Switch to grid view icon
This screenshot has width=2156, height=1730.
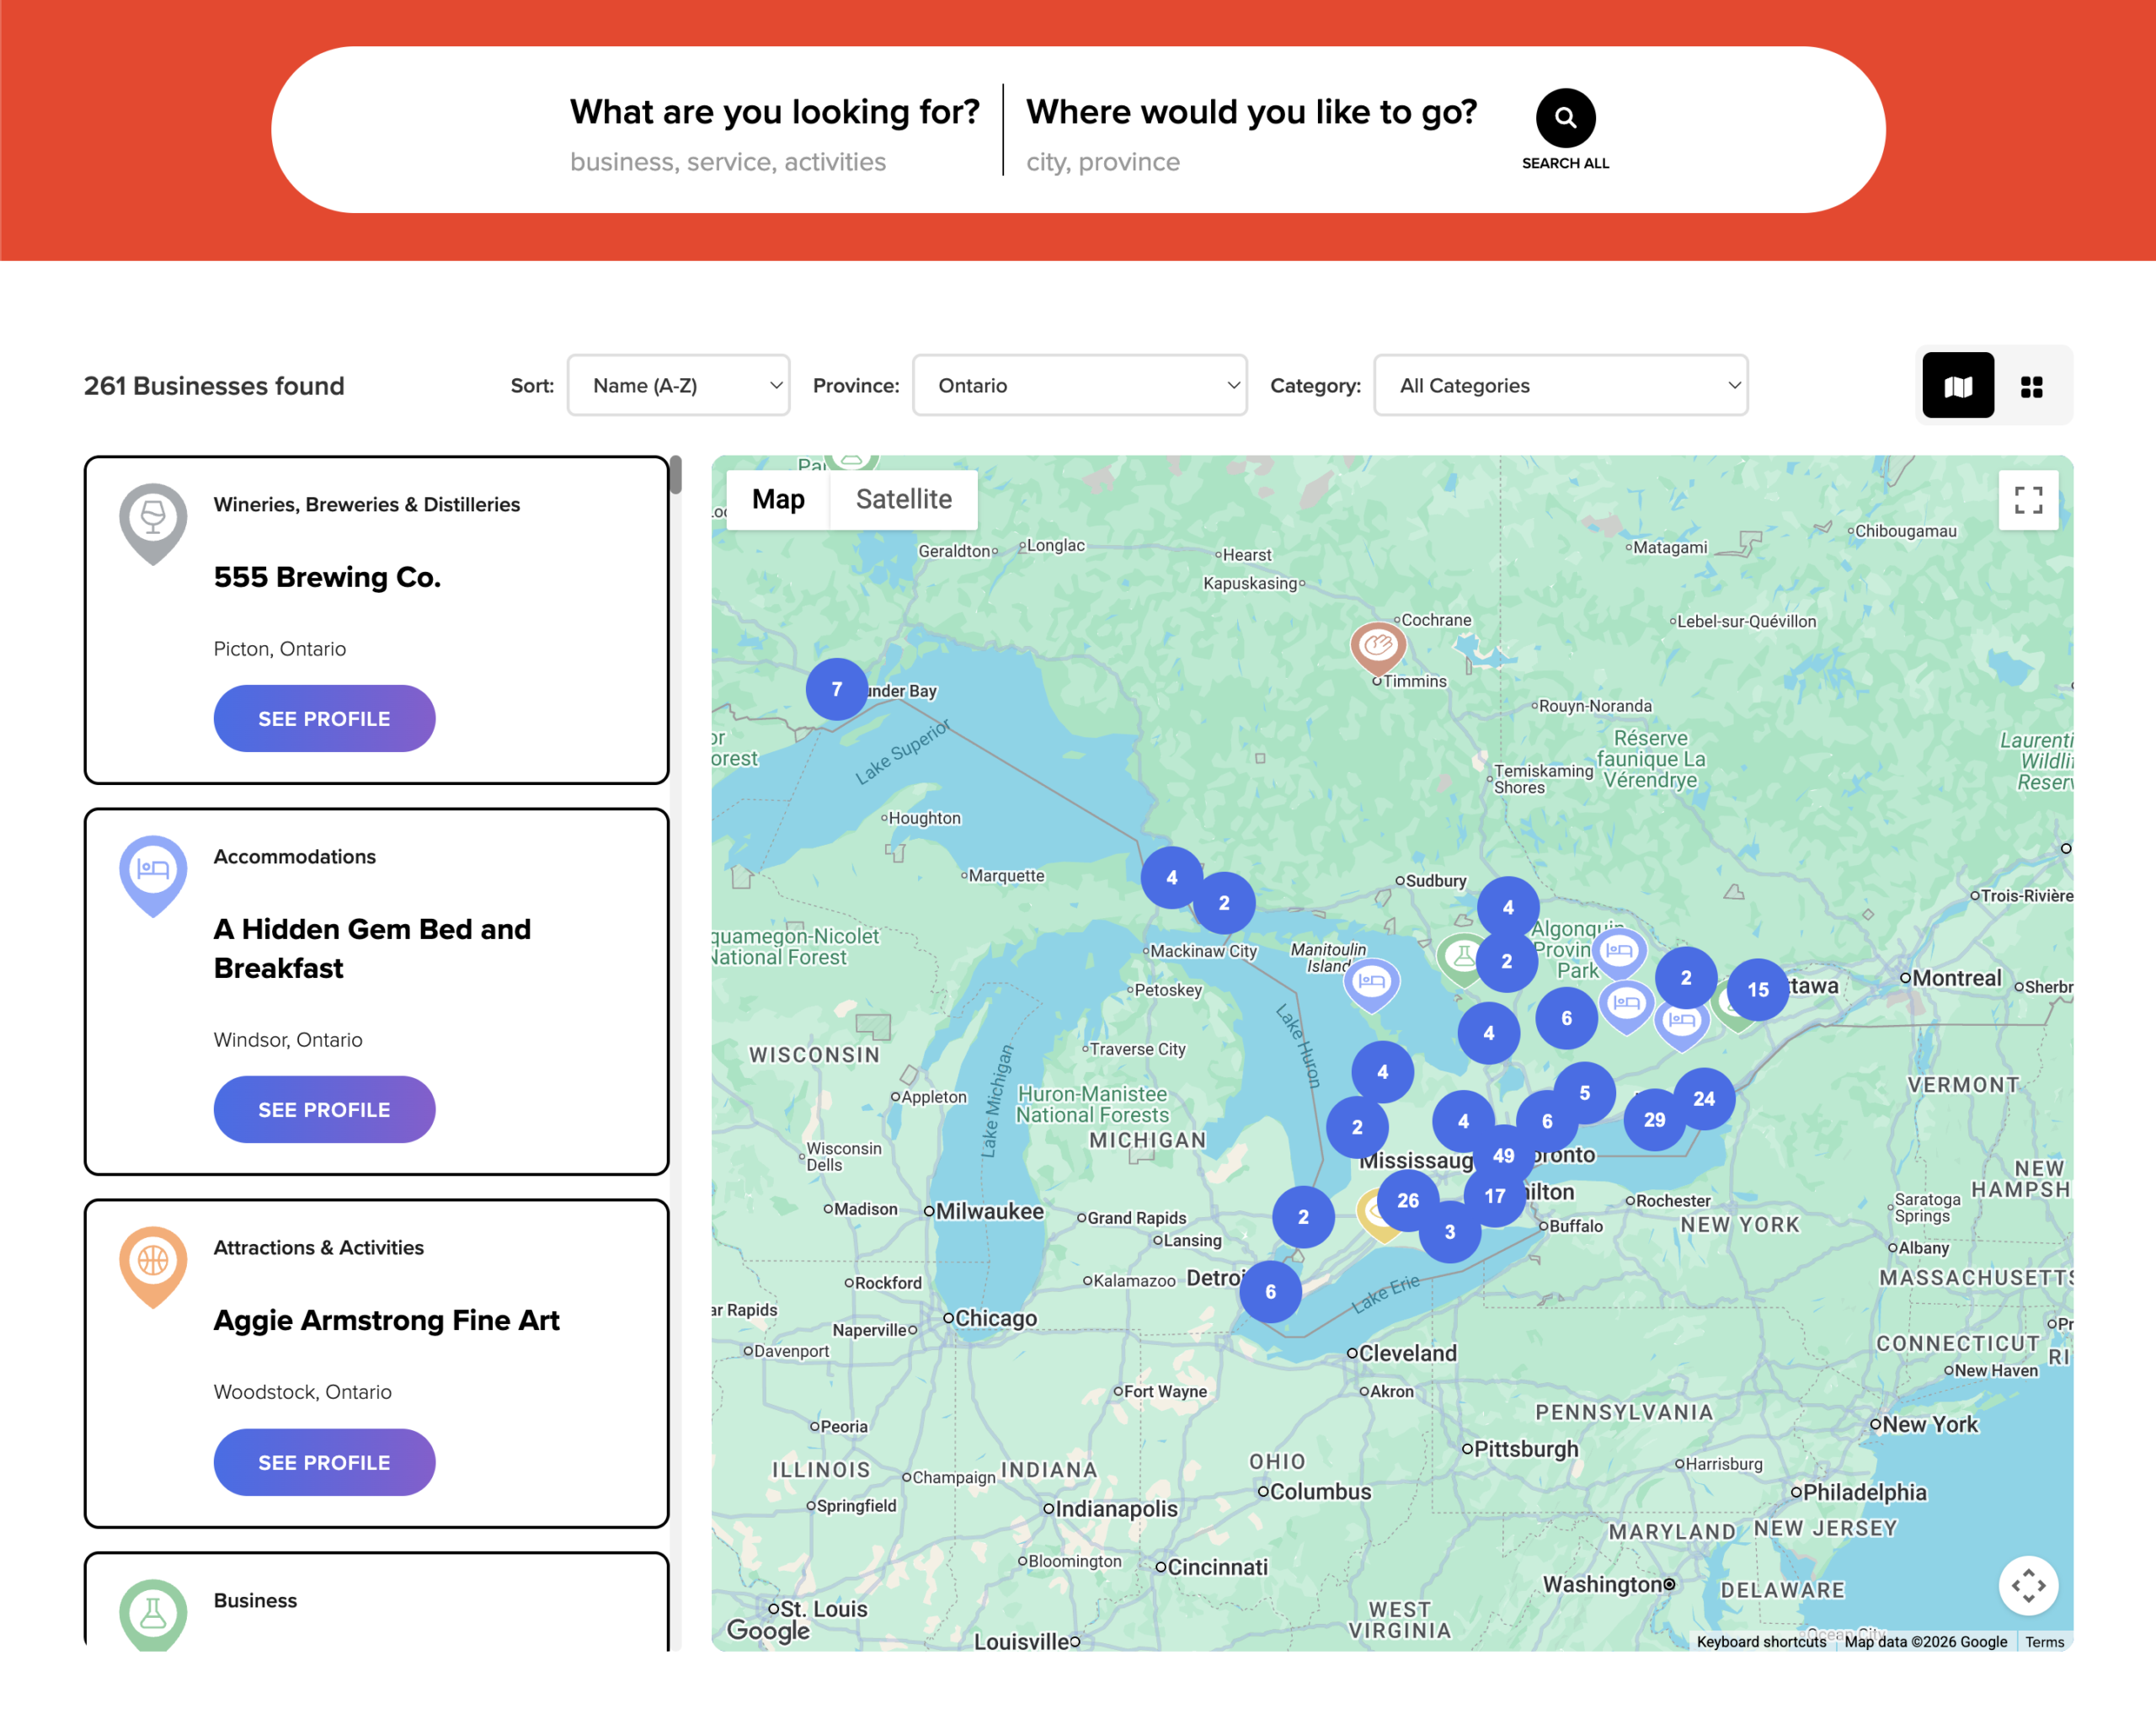(2030, 386)
